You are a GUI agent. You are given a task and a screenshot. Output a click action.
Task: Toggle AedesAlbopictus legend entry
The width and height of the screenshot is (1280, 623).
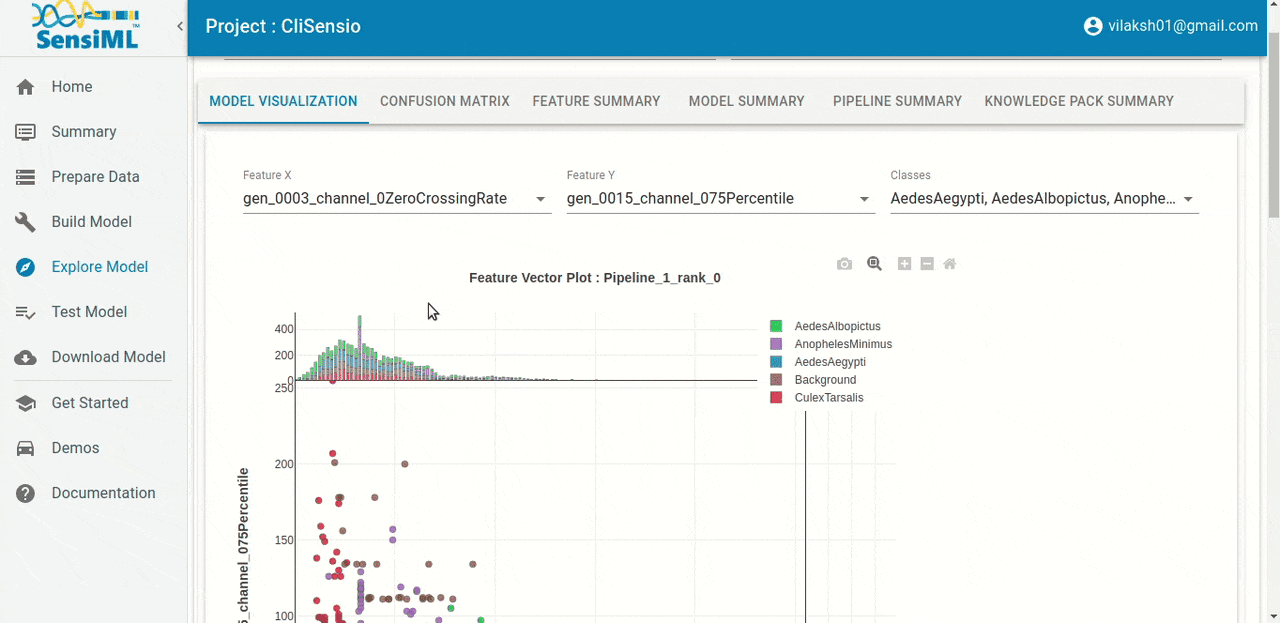pyautogui.click(x=836, y=326)
